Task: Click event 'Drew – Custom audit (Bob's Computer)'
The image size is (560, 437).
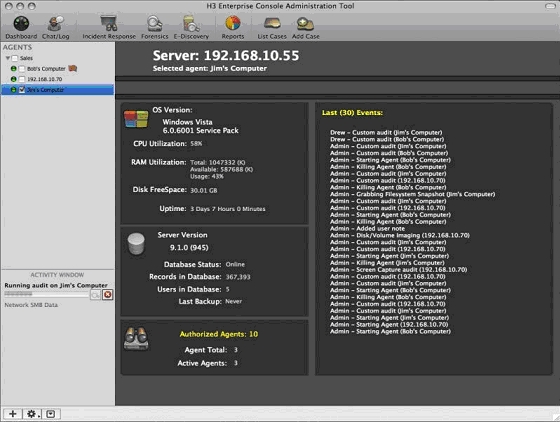Action: (387, 139)
